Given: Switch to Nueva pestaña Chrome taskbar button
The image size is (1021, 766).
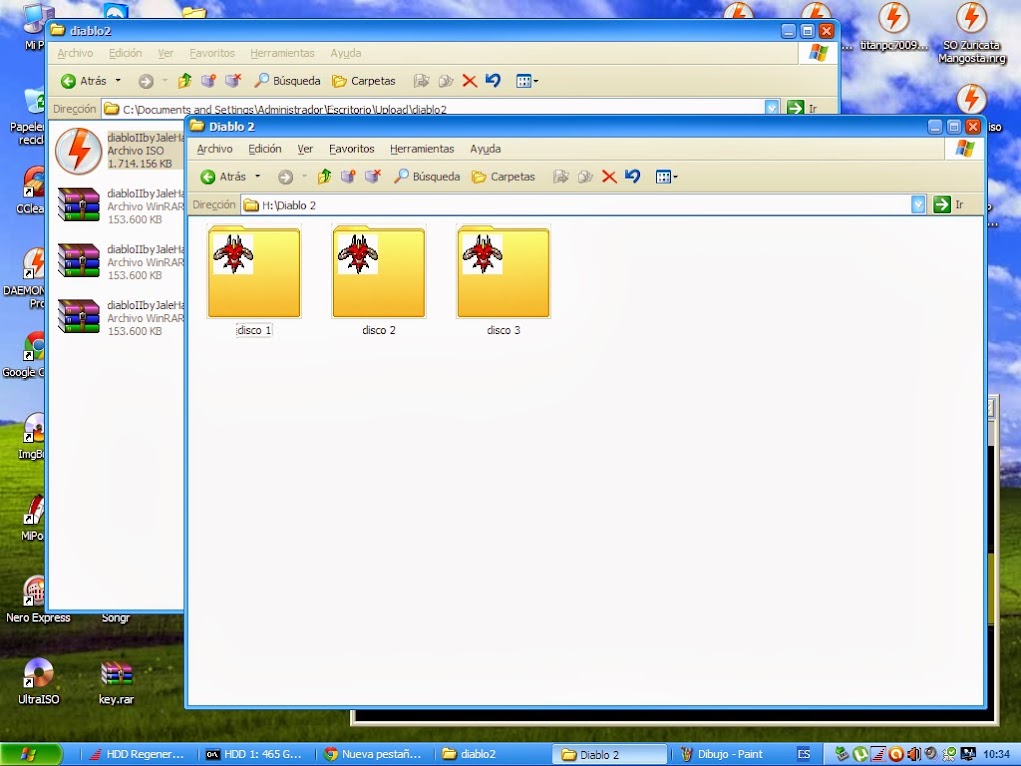Looking at the screenshot, I should coord(373,754).
